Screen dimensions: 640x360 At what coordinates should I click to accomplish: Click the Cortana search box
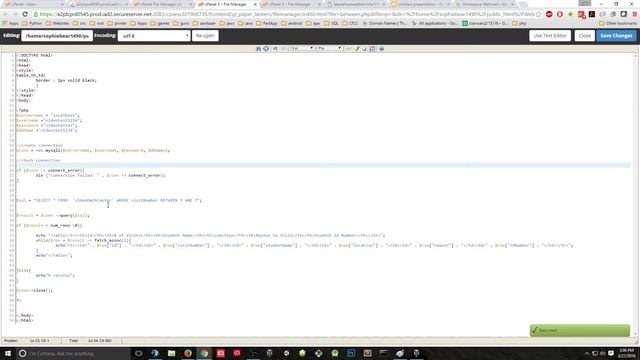pos(73,353)
